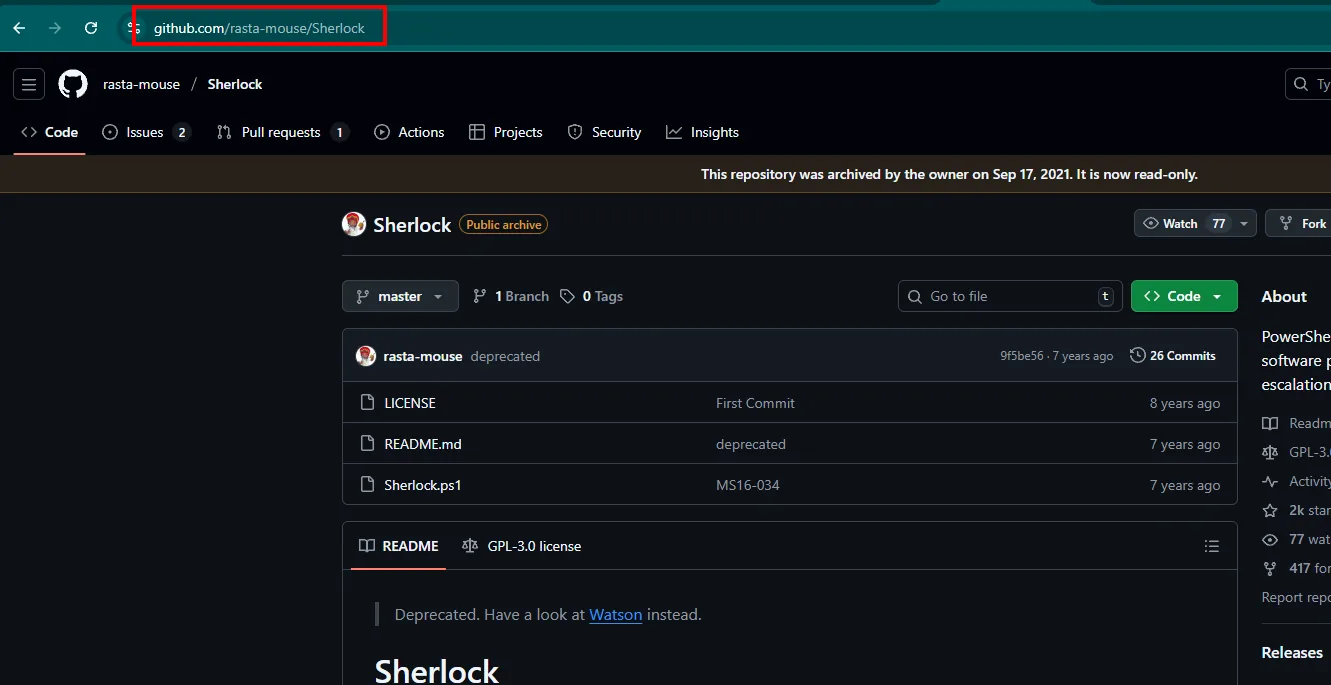Click rasta-mouse author name in commit row

(x=423, y=356)
